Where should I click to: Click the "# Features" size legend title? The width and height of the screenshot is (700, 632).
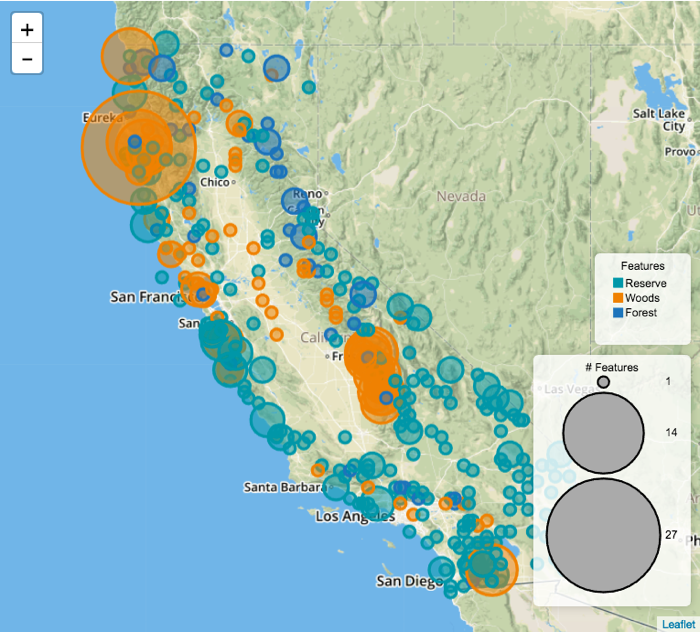(611, 367)
